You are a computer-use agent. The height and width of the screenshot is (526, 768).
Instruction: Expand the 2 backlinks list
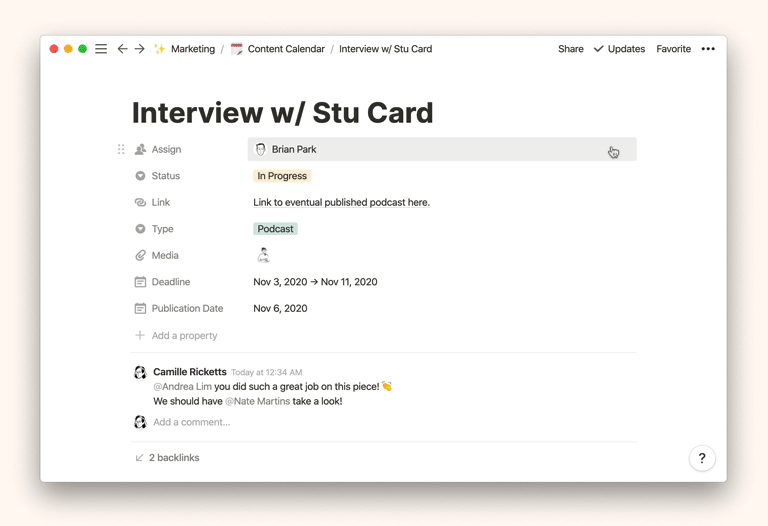pos(174,457)
